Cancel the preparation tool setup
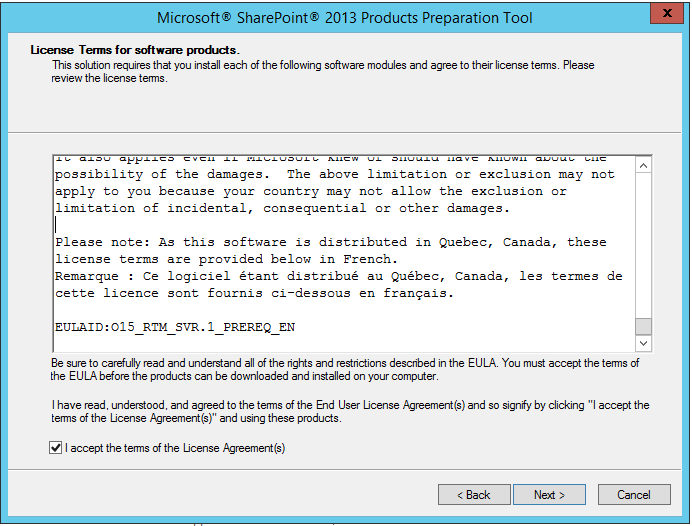The height and width of the screenshot is (526, 692). click(633, 495)
